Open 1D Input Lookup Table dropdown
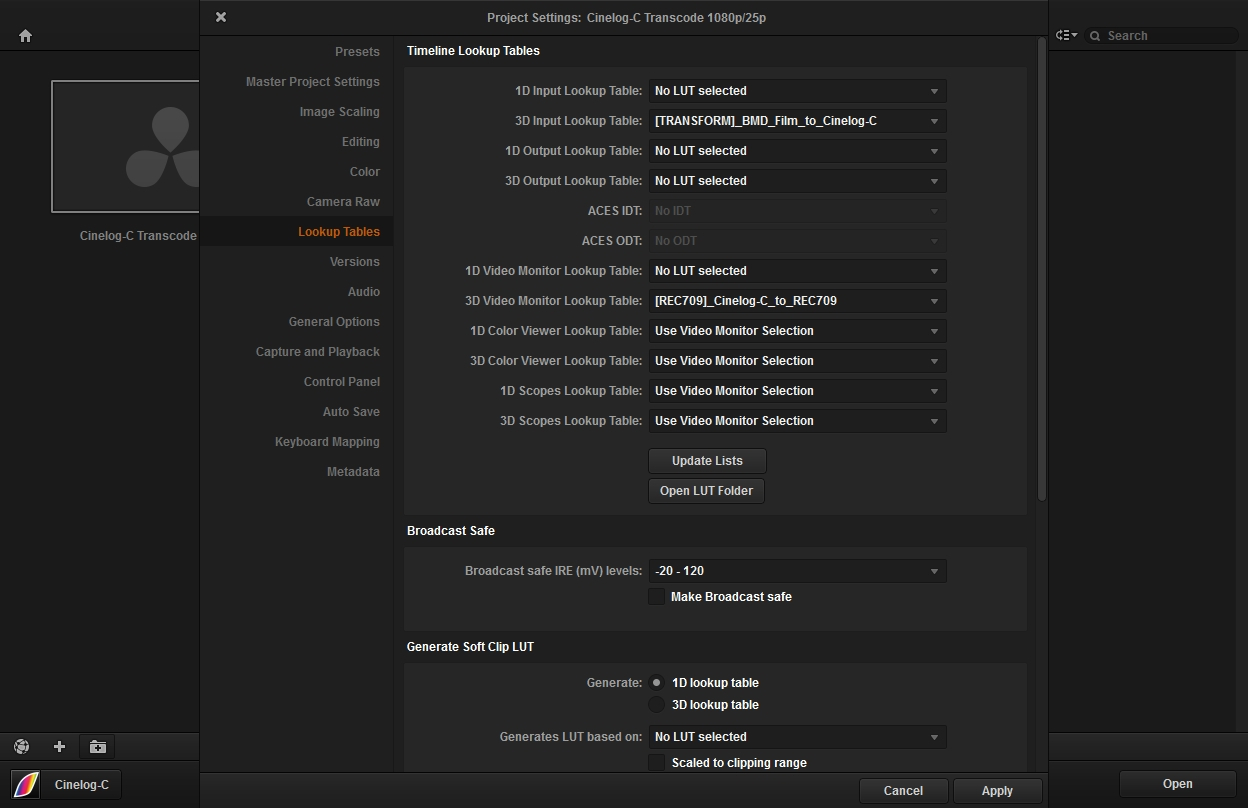The width and height of the screenshot is (1248, 808). point(797,91)
